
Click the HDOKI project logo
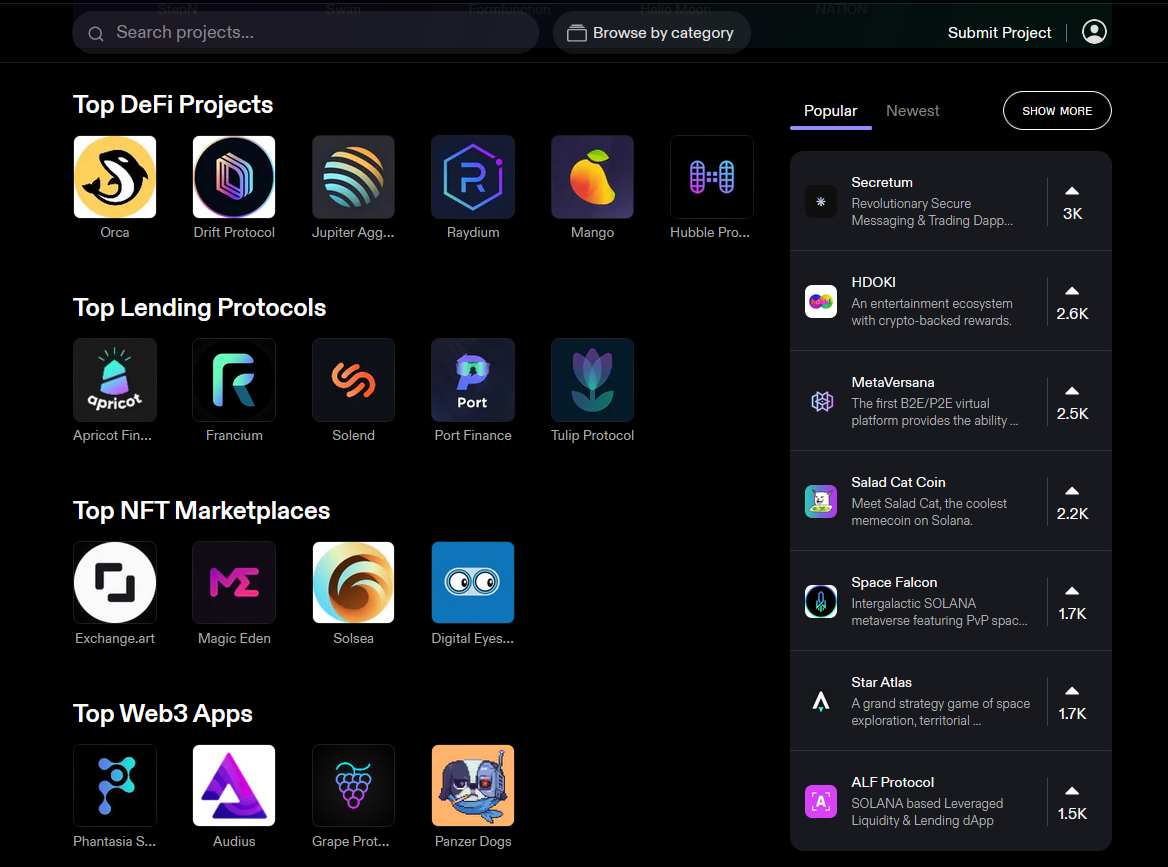point(821,302)
